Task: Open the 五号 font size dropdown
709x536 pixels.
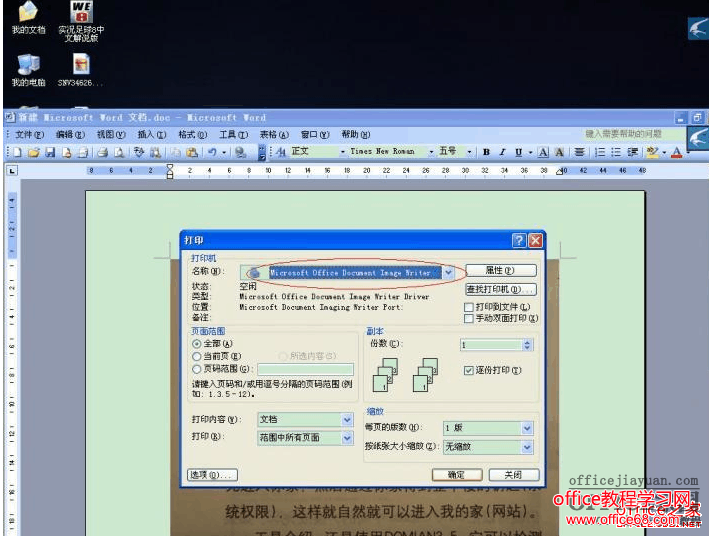Action: coord(469,152)
